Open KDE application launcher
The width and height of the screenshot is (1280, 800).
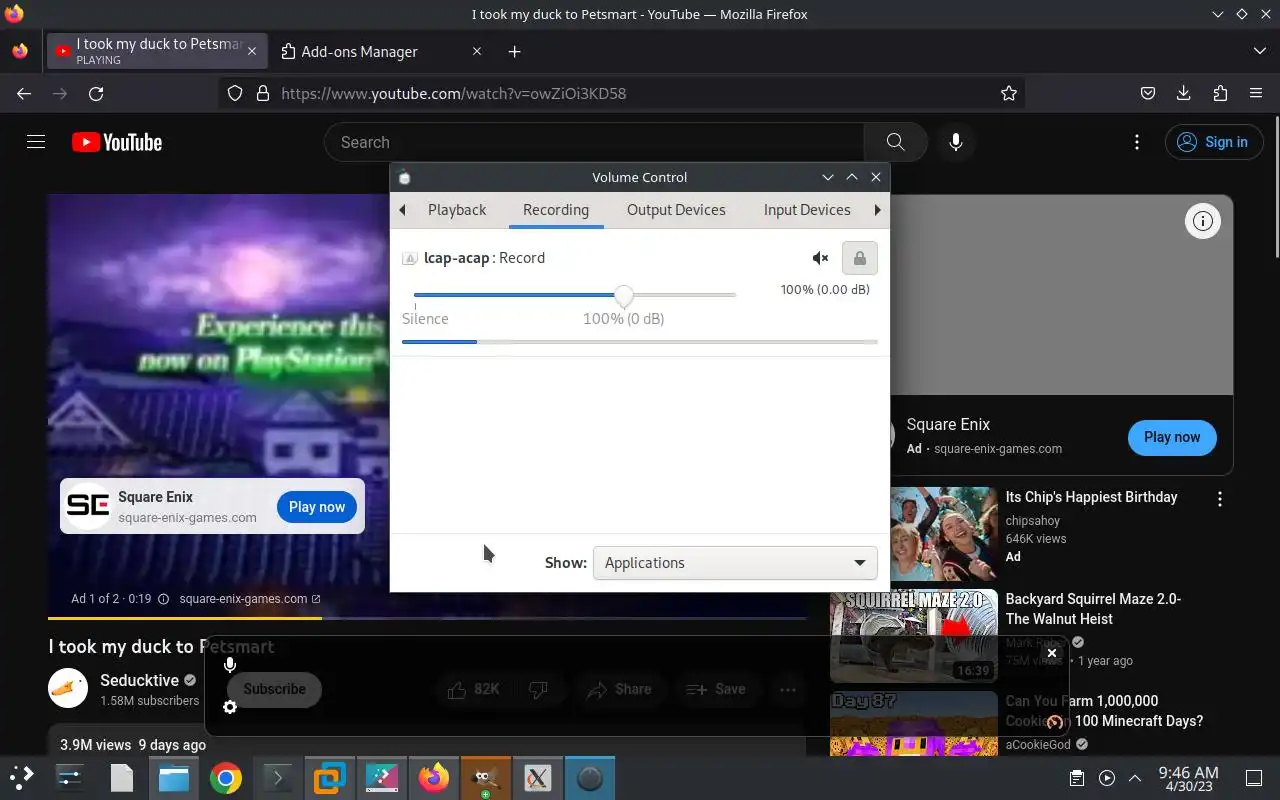tap(22, 777)
